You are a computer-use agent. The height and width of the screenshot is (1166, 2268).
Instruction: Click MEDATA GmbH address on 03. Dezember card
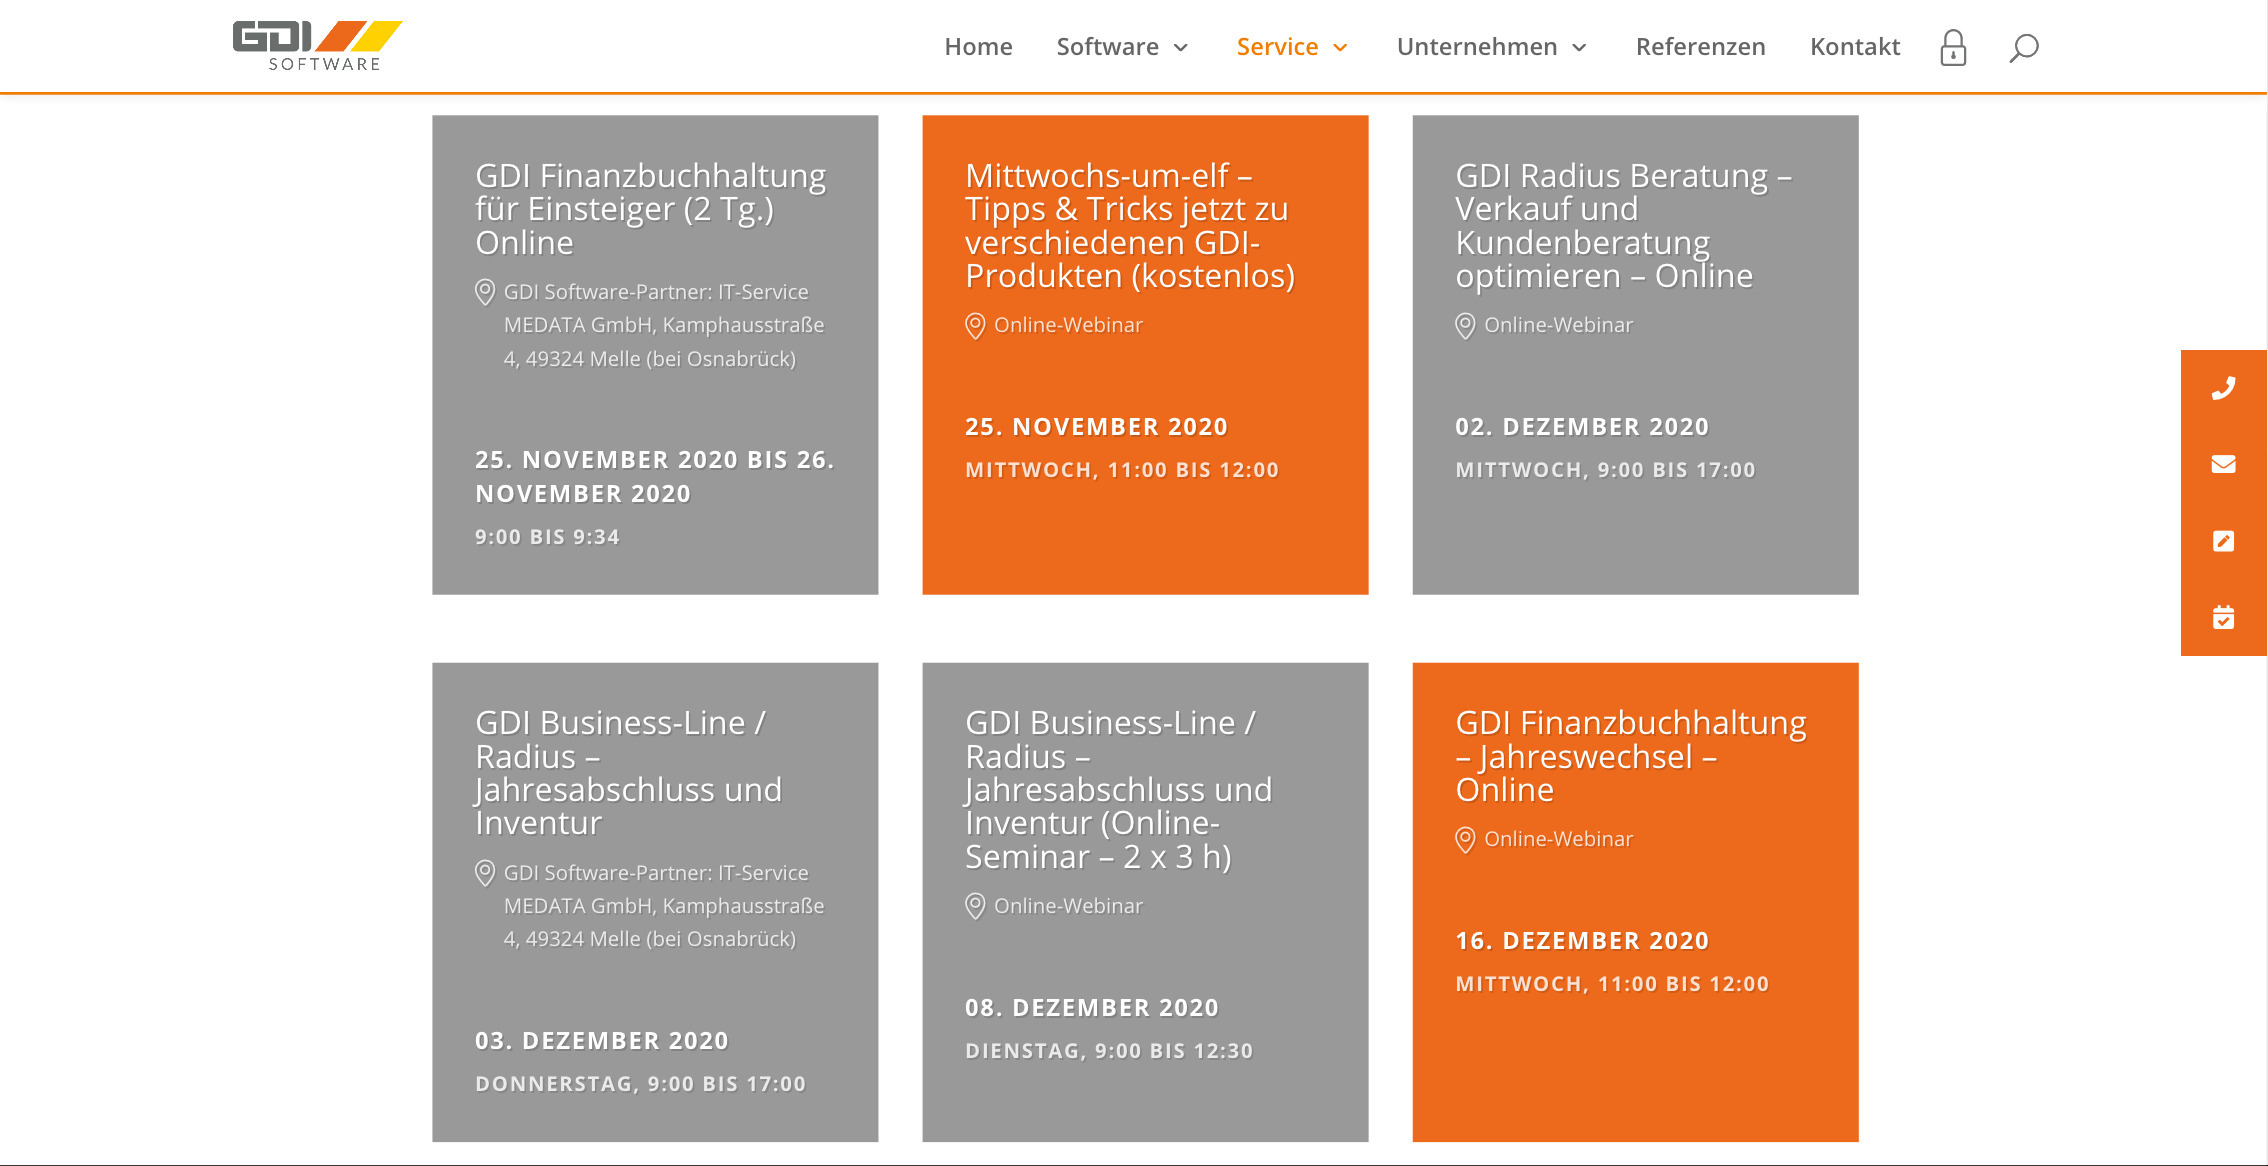664,906
